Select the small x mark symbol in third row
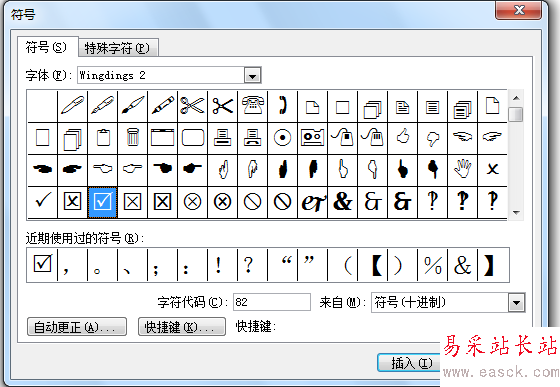Screen dimensions: 560x387 point(492,170)
